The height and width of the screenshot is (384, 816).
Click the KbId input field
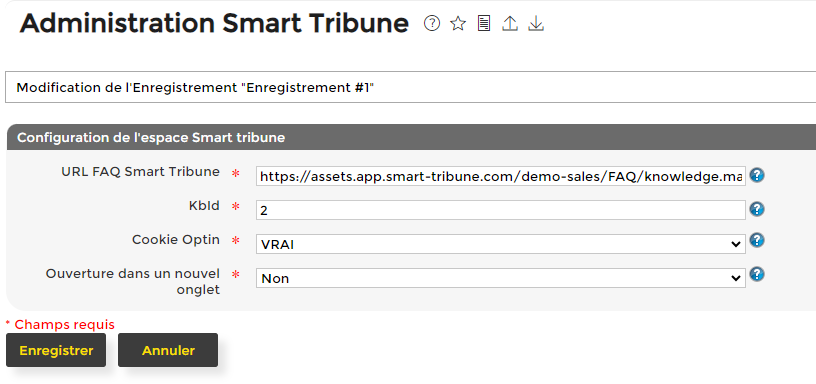pos(501,210)
